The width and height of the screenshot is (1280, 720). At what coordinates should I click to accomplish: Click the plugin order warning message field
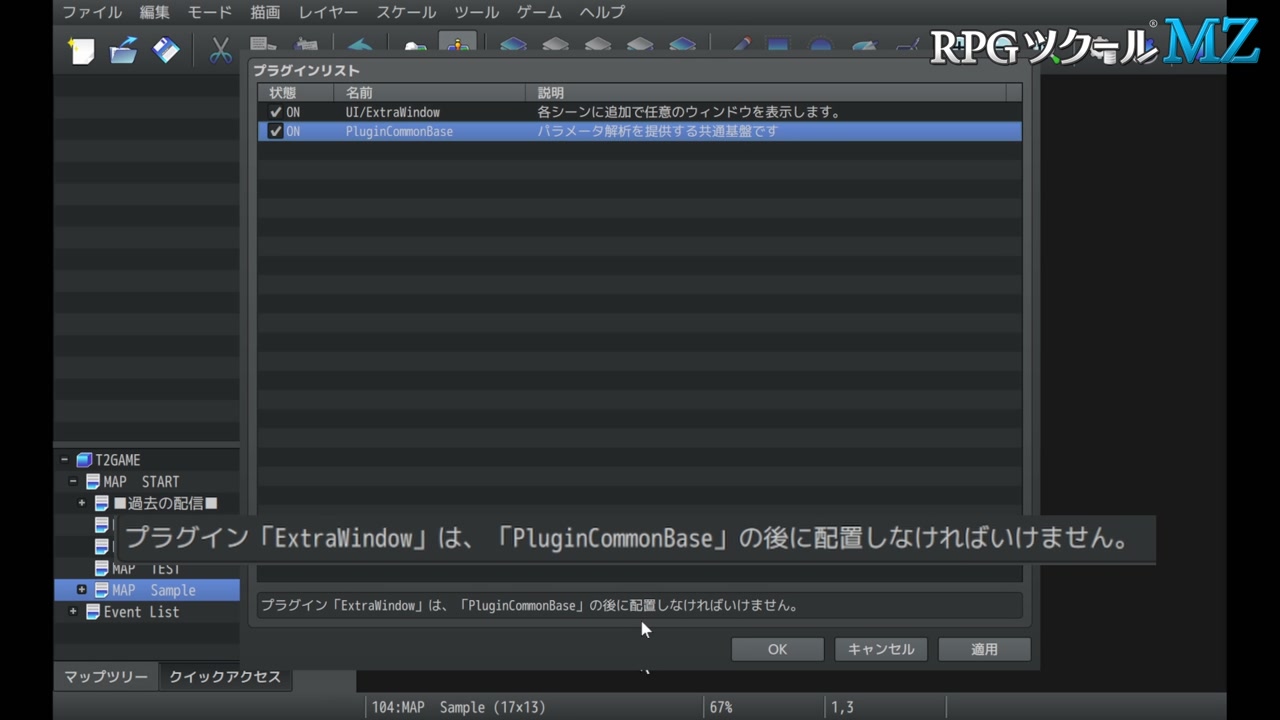coord(640,605)
